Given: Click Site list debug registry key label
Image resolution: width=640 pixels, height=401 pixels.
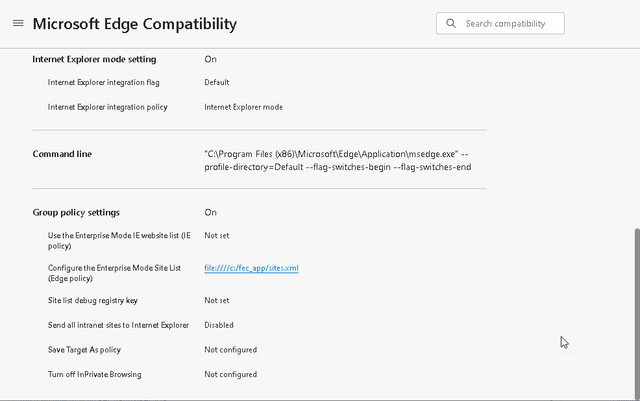Looking at the screenshot, I should point(93,301).
